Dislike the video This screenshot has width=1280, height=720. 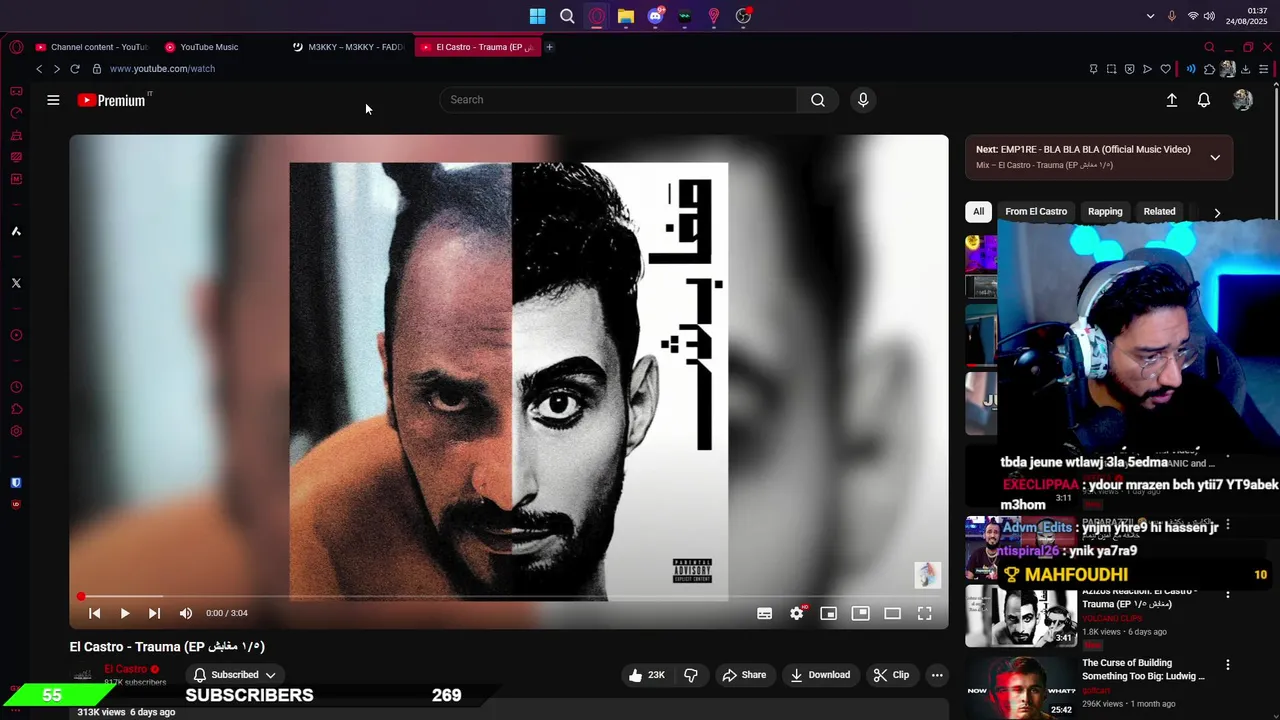[691, 675]
